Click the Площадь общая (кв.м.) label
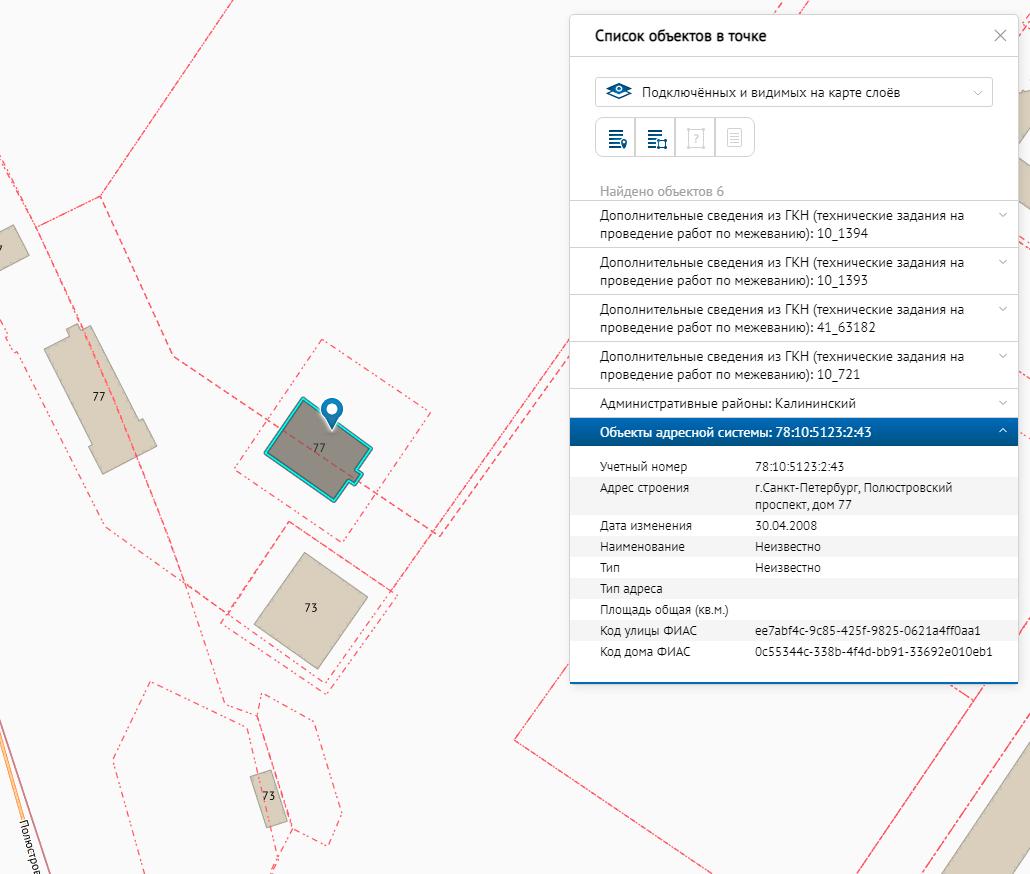The image size is (1030, 874). (x=663, y=610)
